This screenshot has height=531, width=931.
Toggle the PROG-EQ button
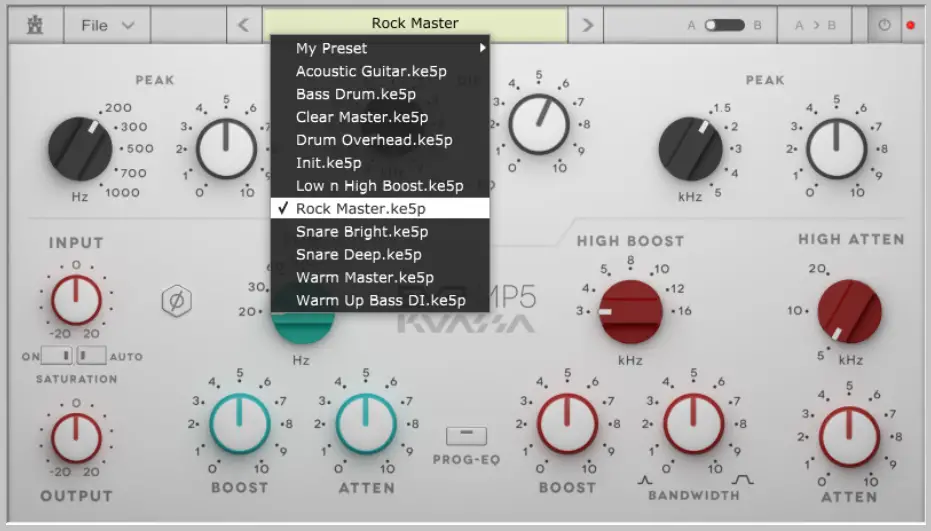pyautogui.click(x=466, y=436)
